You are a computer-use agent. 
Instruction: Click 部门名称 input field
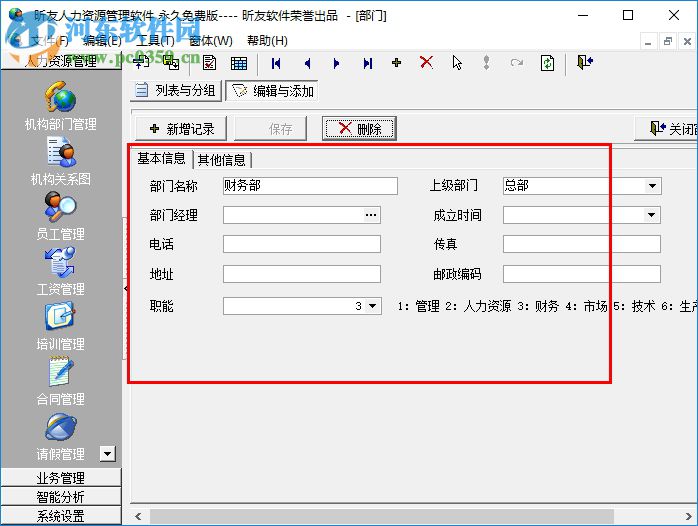point(310,186)
